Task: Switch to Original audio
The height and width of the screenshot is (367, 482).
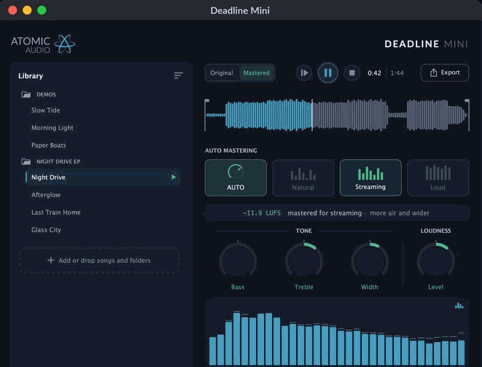Action: (222, 73)
